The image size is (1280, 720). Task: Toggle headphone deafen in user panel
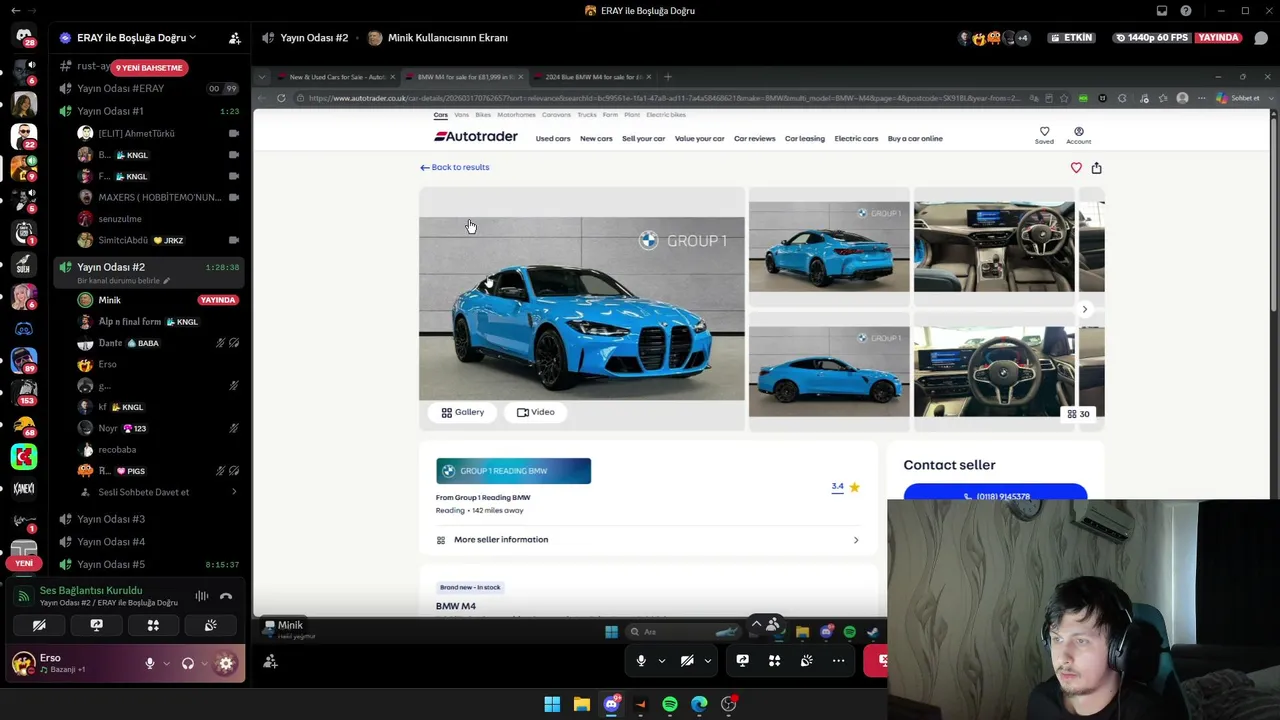pos(187,663)
